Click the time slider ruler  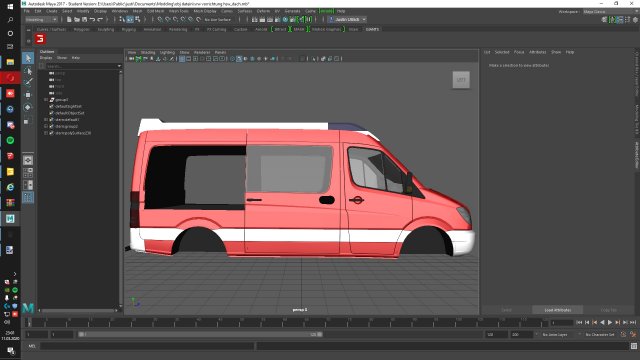[287, 322]
